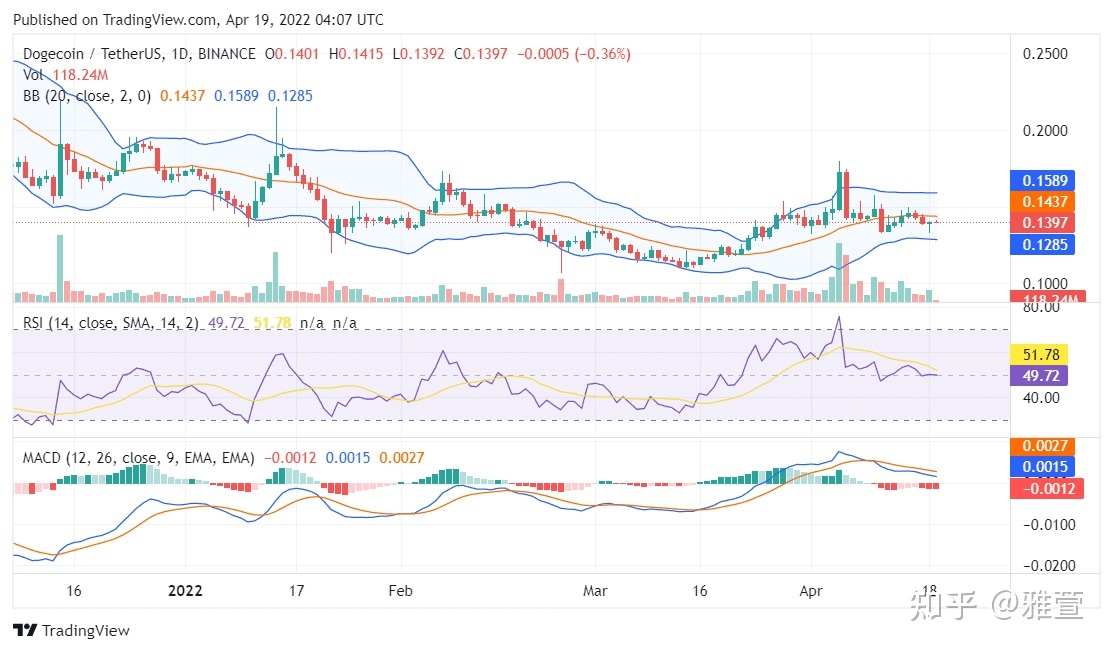Click the purple 49.72 RSI value tag
Screen dimensions: 1113x652
[x=1039, y=375]
